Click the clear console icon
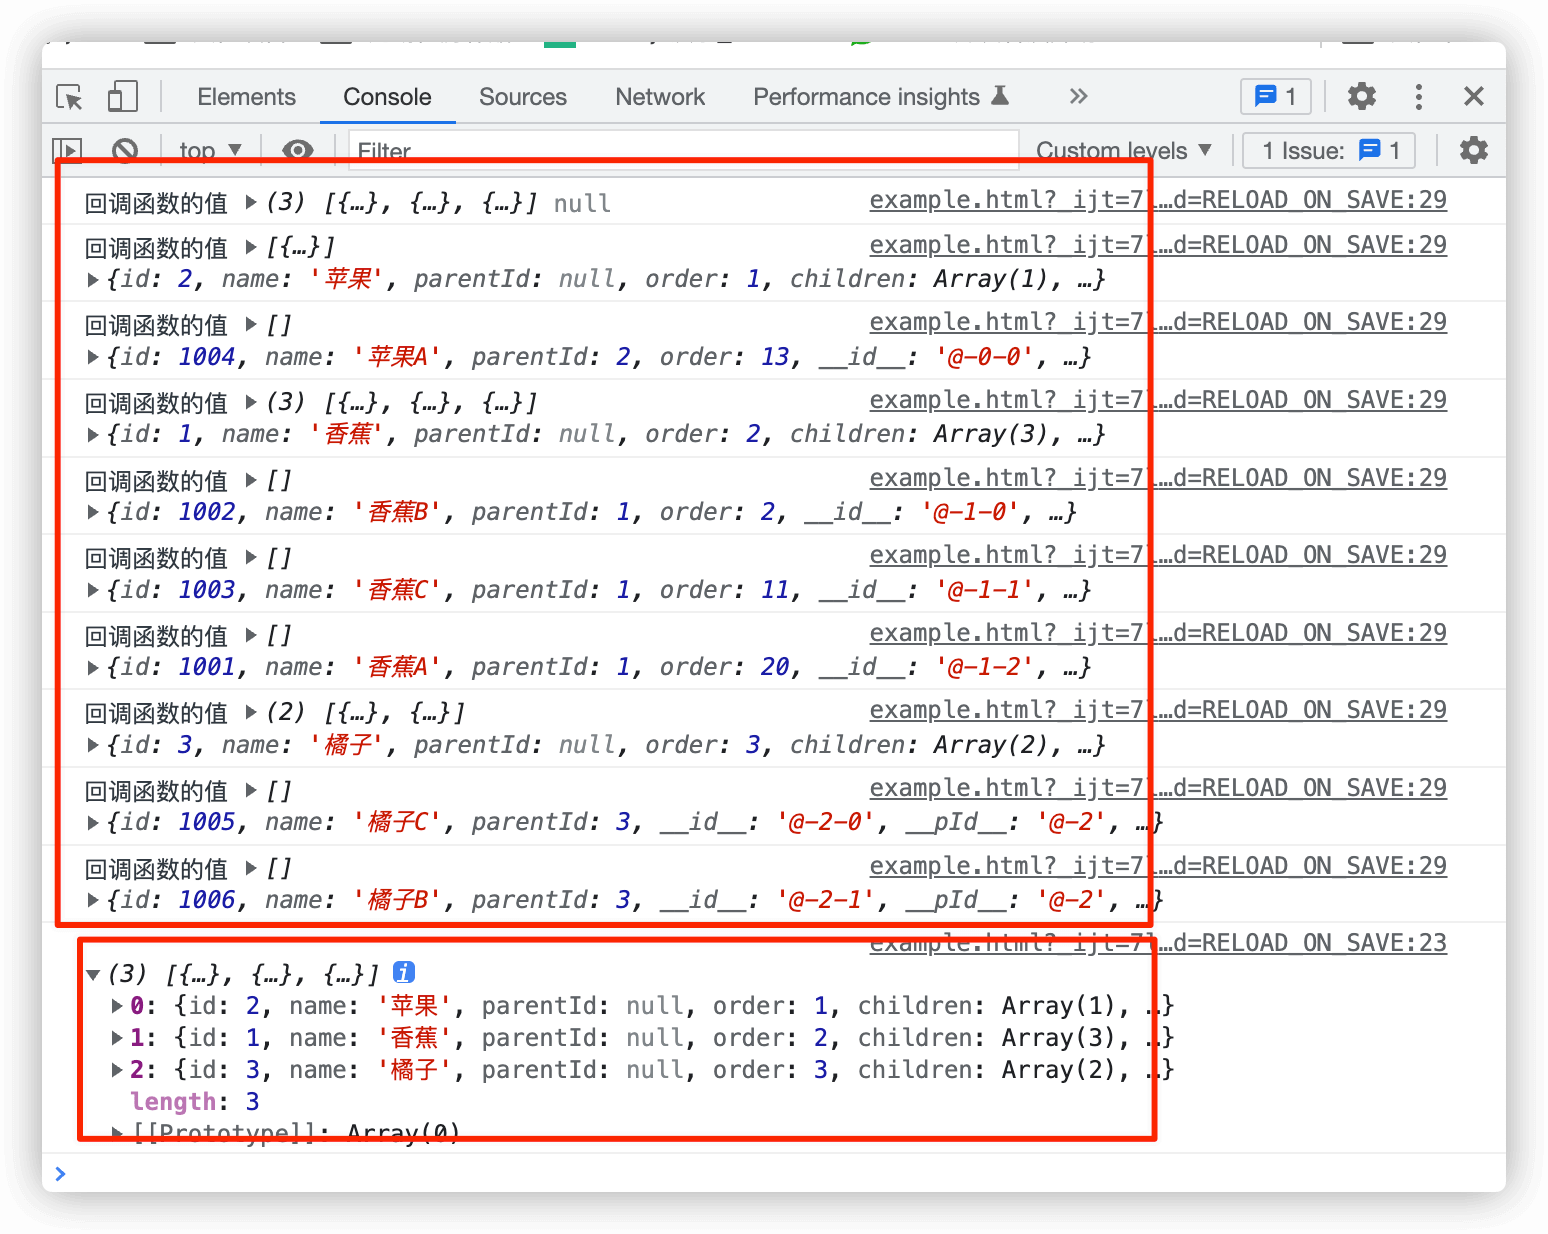1548x1234 pixels. pyautogui.click(x=125, y=151)
